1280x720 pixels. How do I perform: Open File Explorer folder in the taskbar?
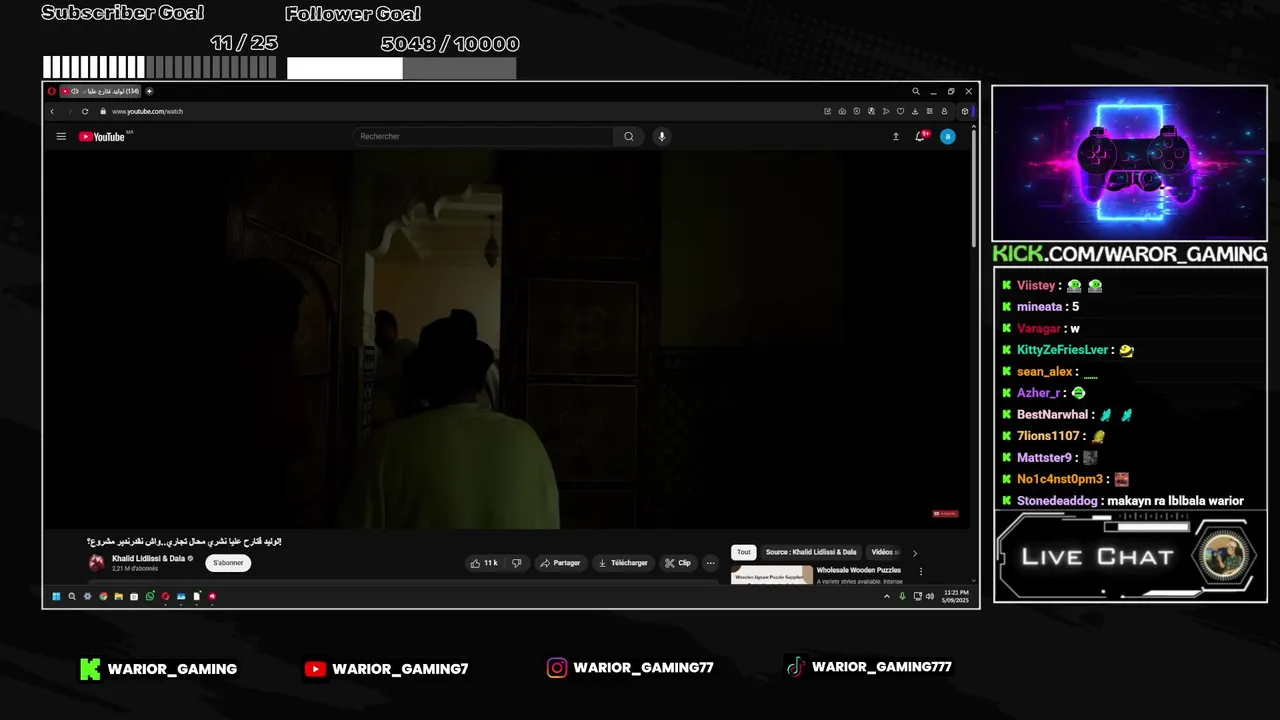[118, 596]
